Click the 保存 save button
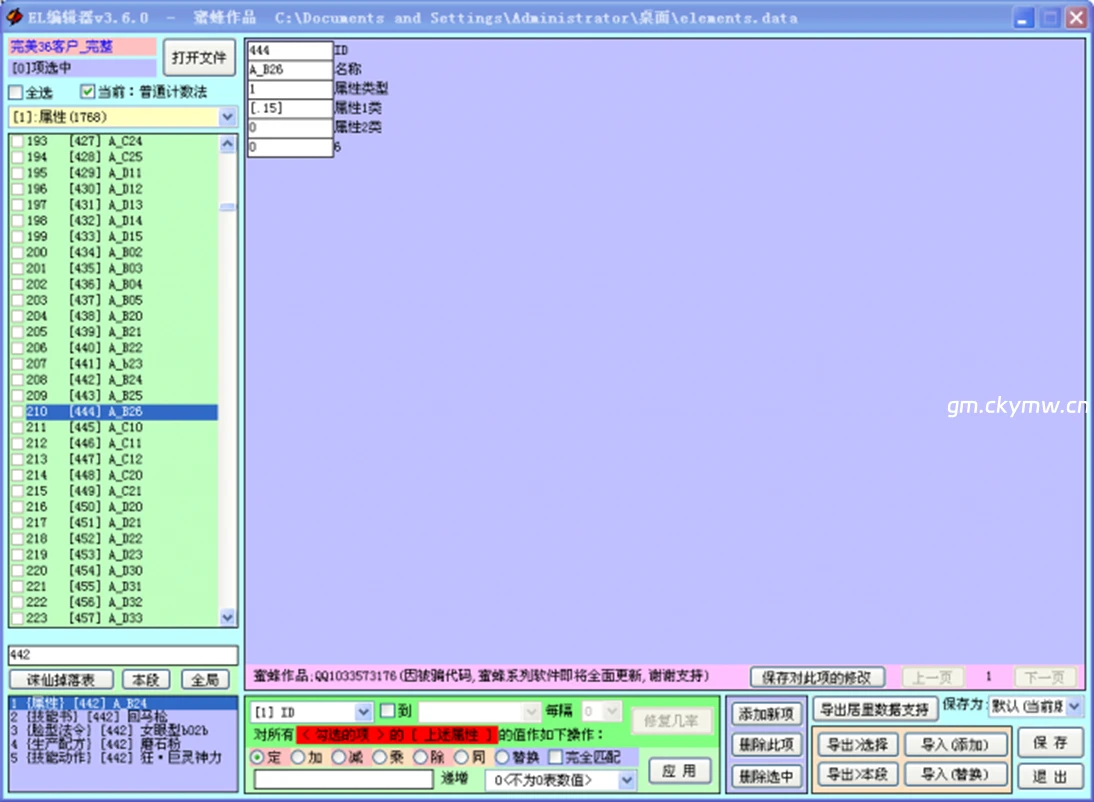This screenshot has width=1094, height=802. 1050,743
